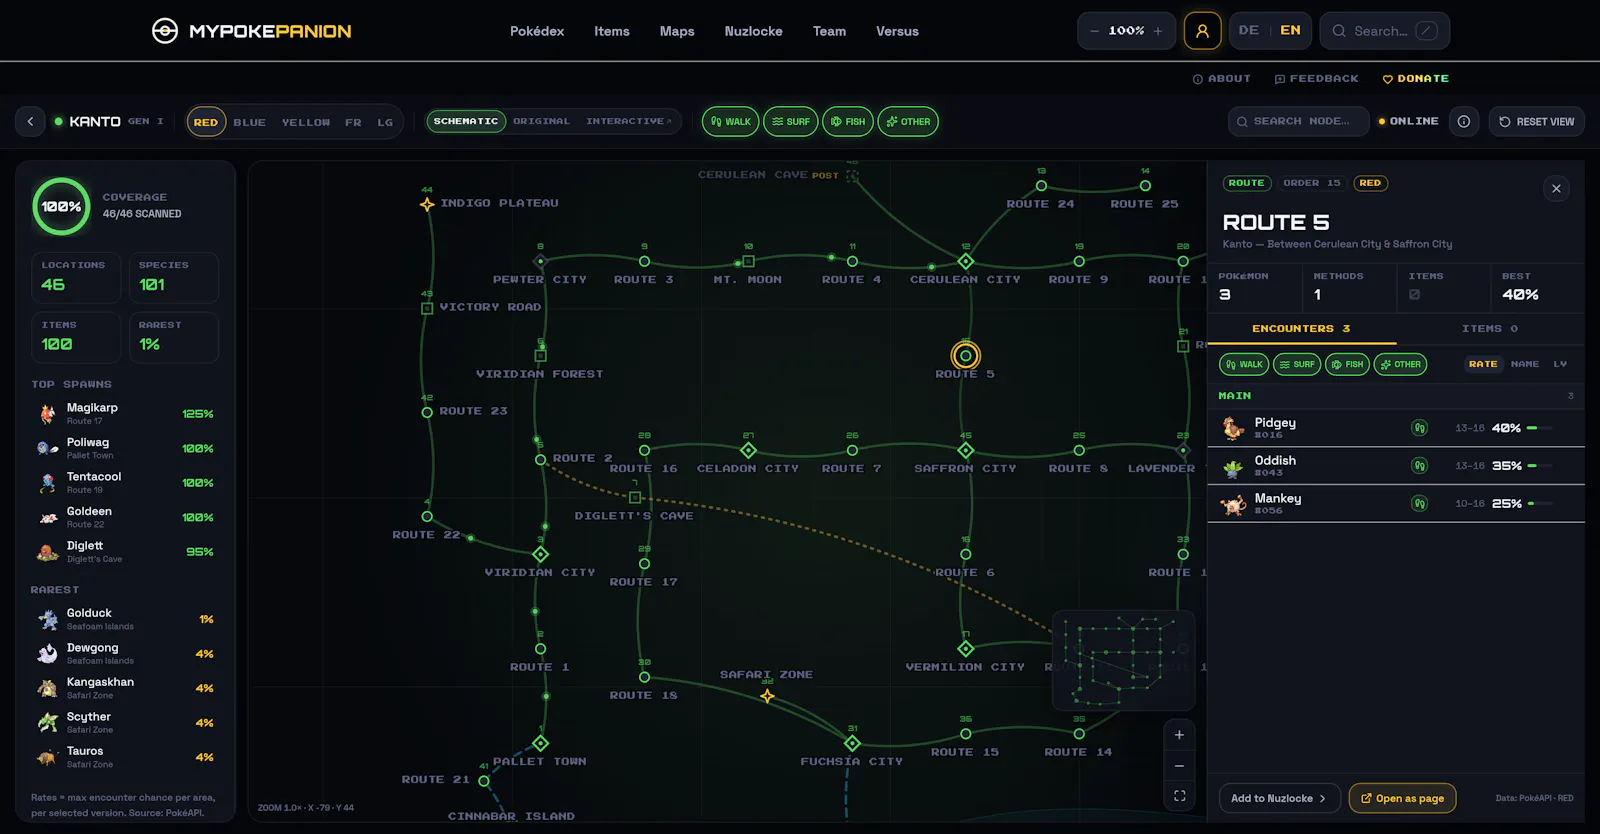1600x834 pixels.
Task: Click Mankey's walk method icon
Action: 1419,503
